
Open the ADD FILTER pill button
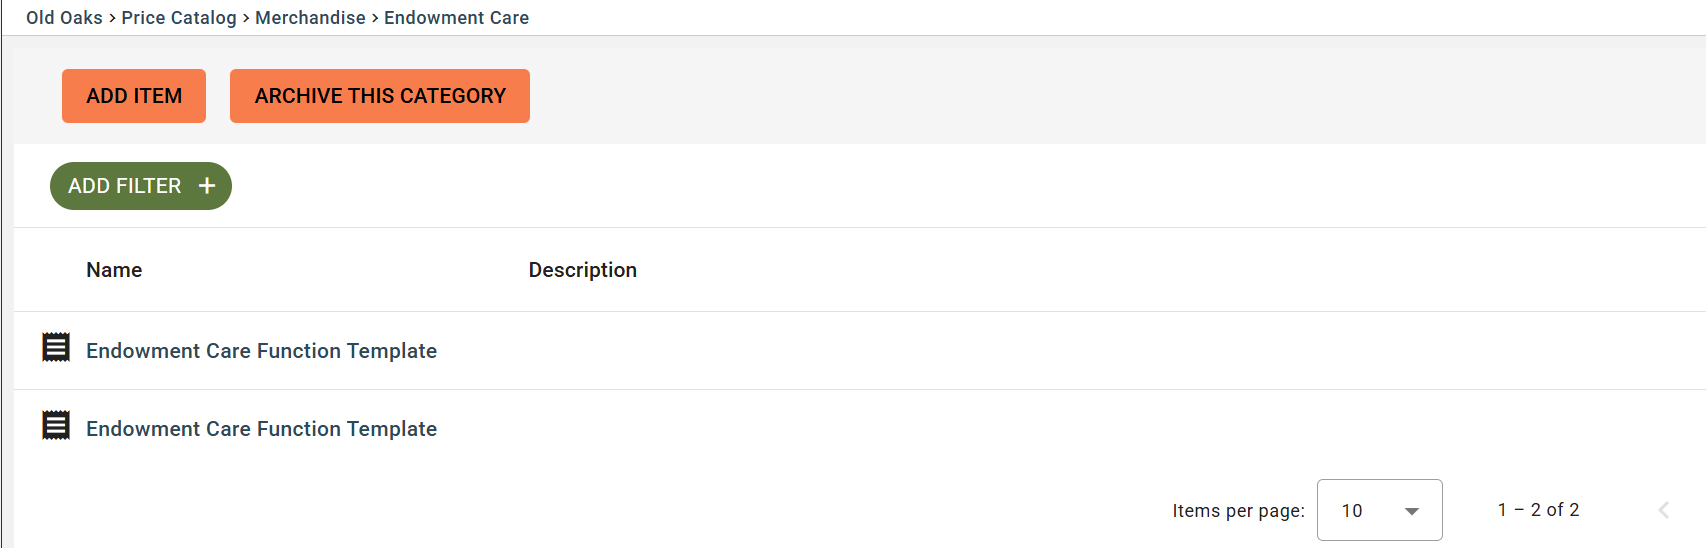(141, 186)
